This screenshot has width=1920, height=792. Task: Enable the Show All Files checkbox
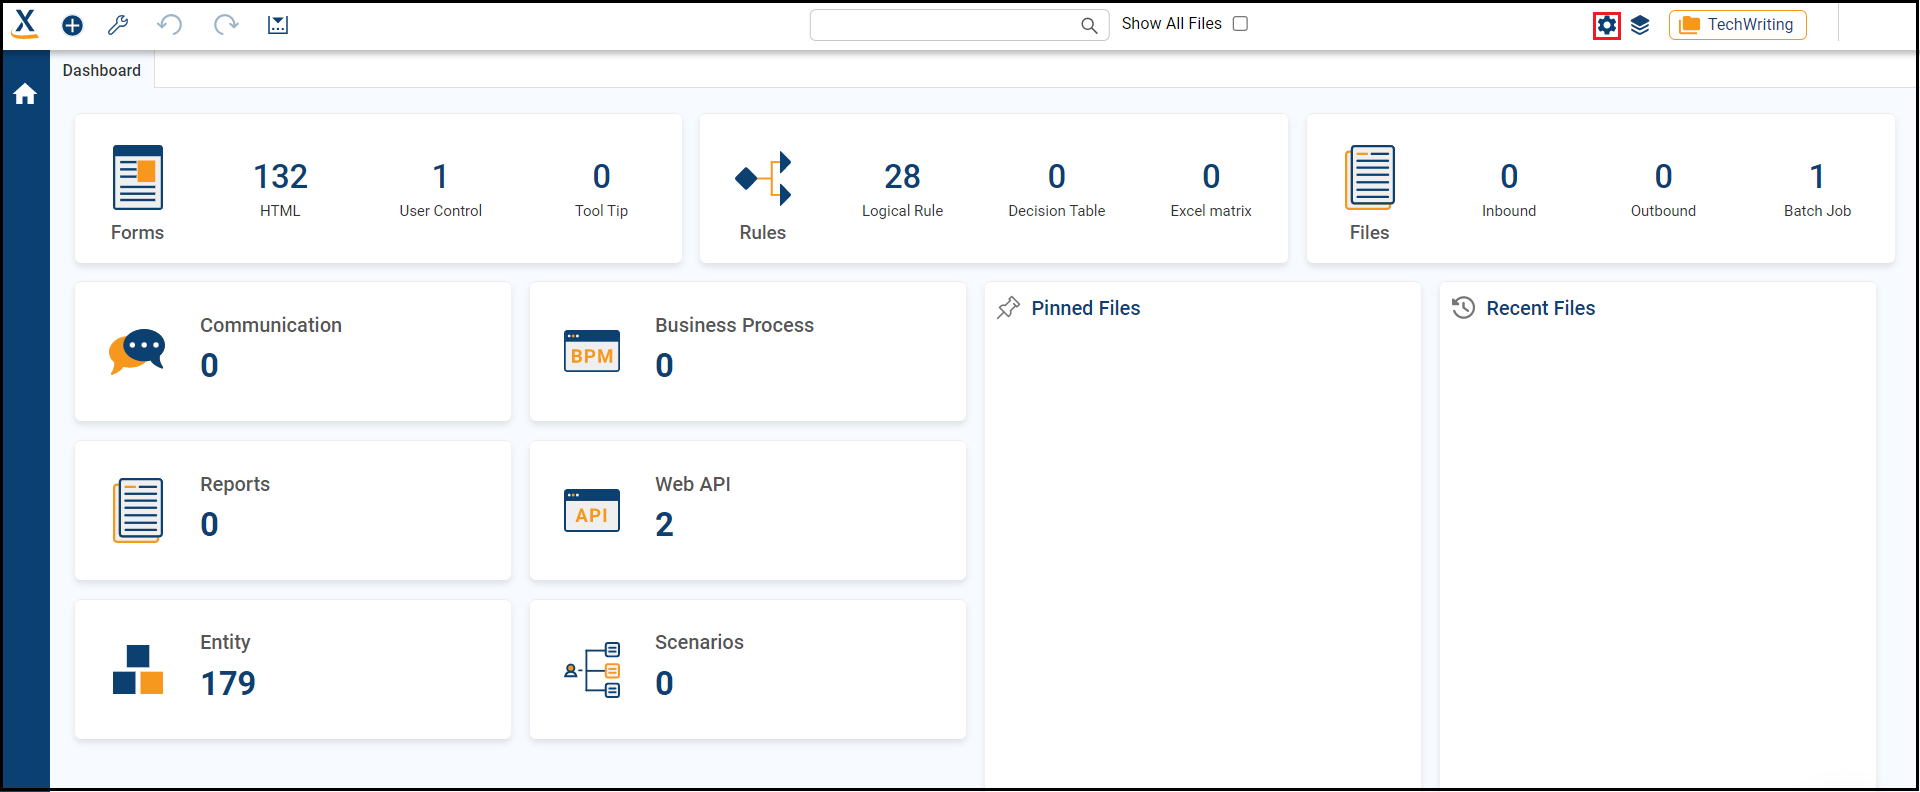[x=1240, y=24]
